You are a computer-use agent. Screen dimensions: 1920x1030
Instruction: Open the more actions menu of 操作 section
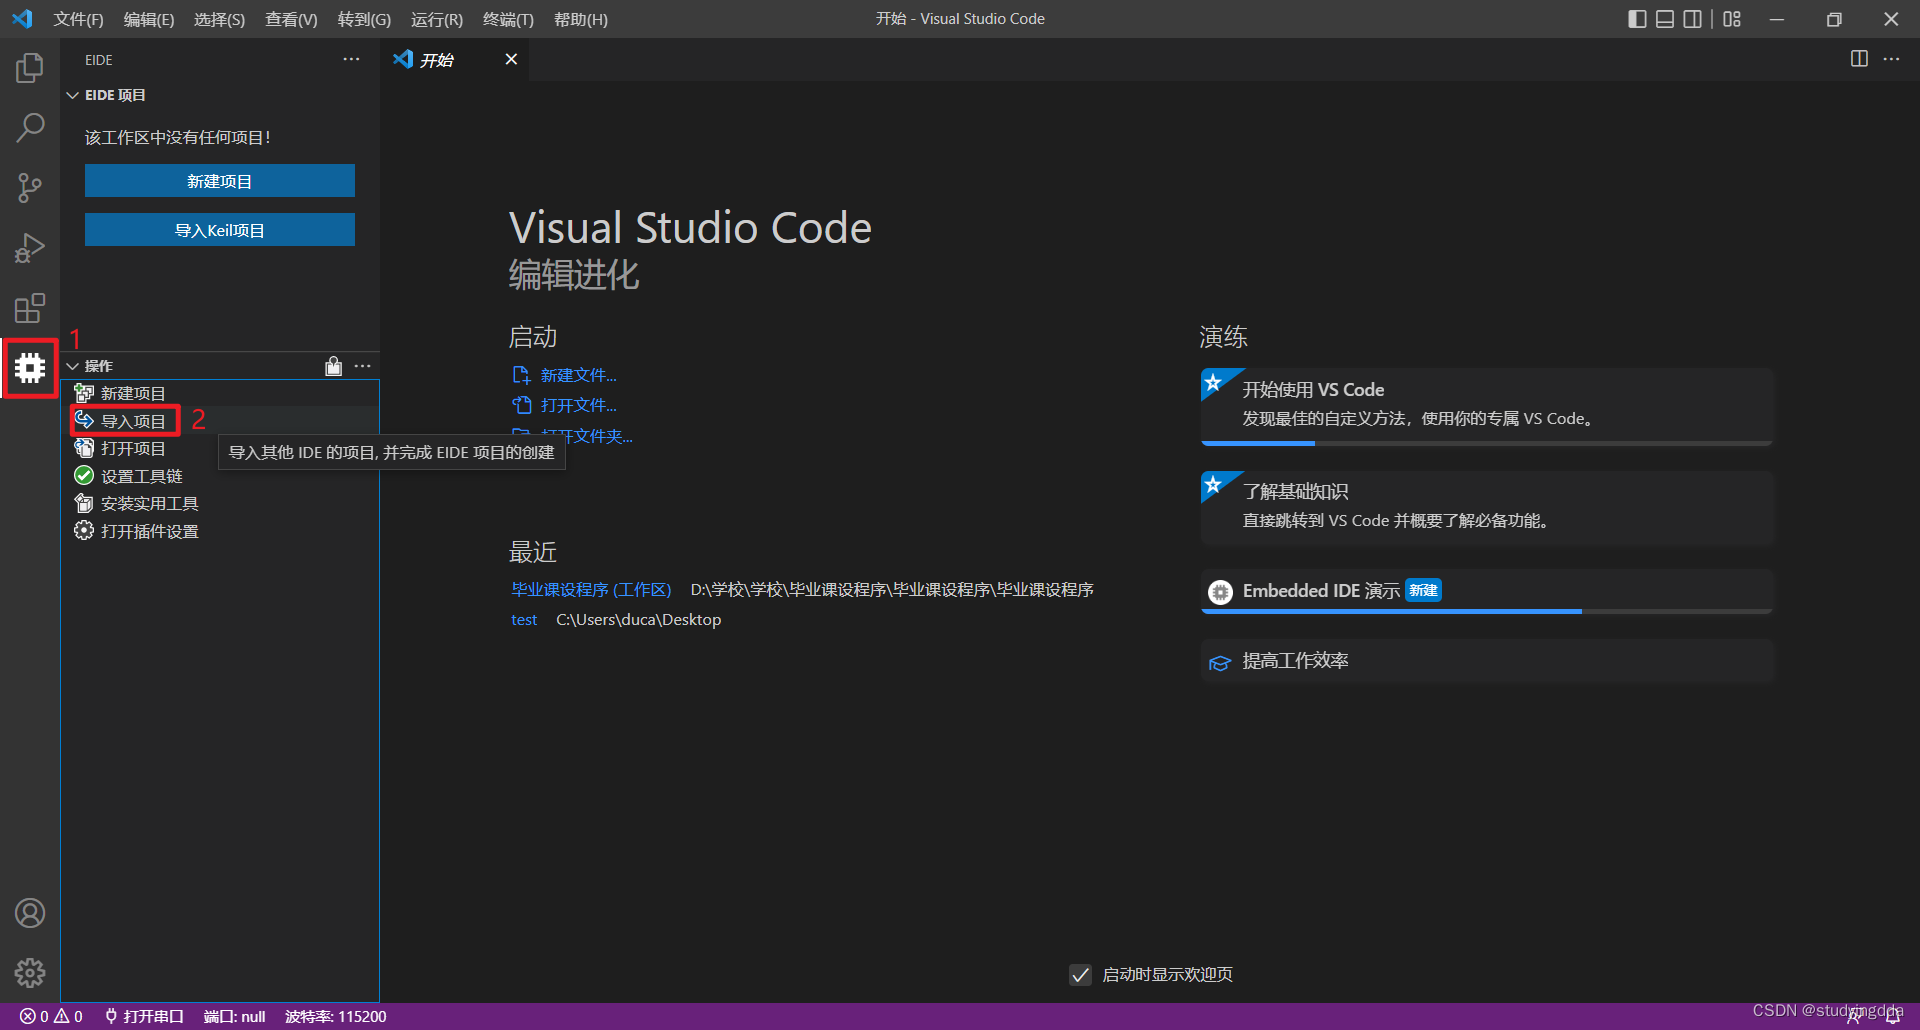(363, 366)
